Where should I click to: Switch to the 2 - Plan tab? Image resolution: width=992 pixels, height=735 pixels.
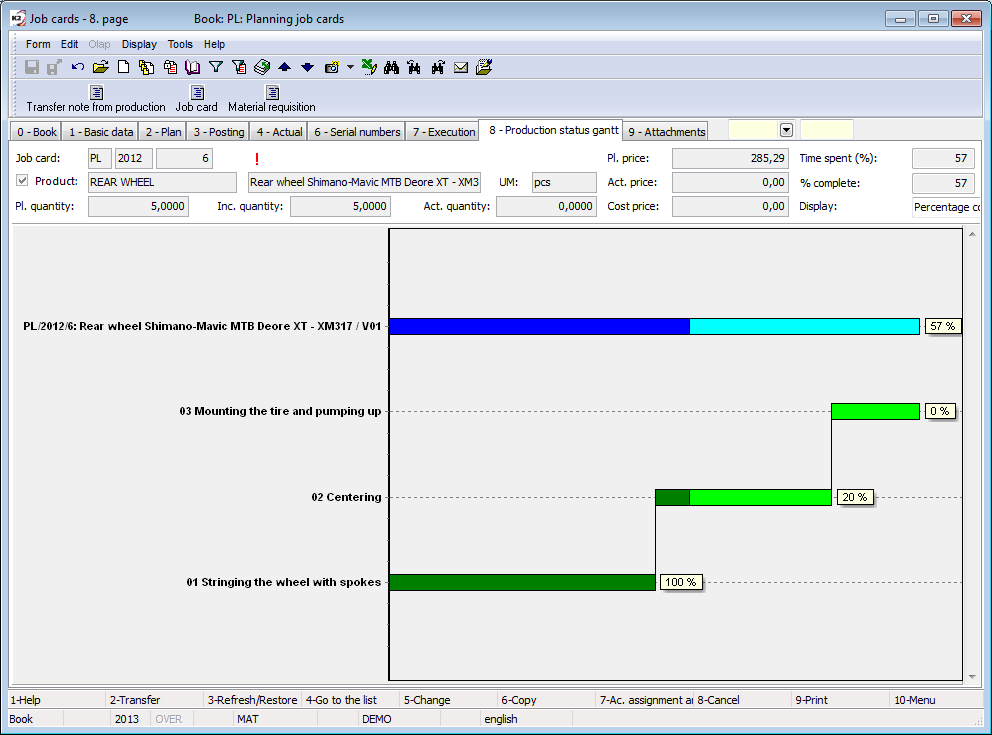tap(163, 132)
